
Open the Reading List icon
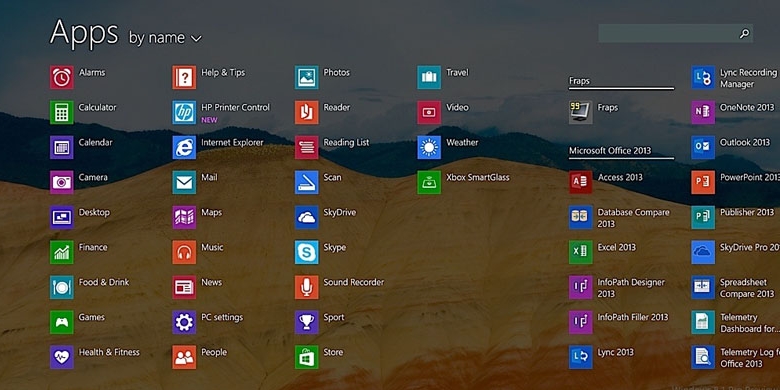pyautogui.click(x=306, y=147)
